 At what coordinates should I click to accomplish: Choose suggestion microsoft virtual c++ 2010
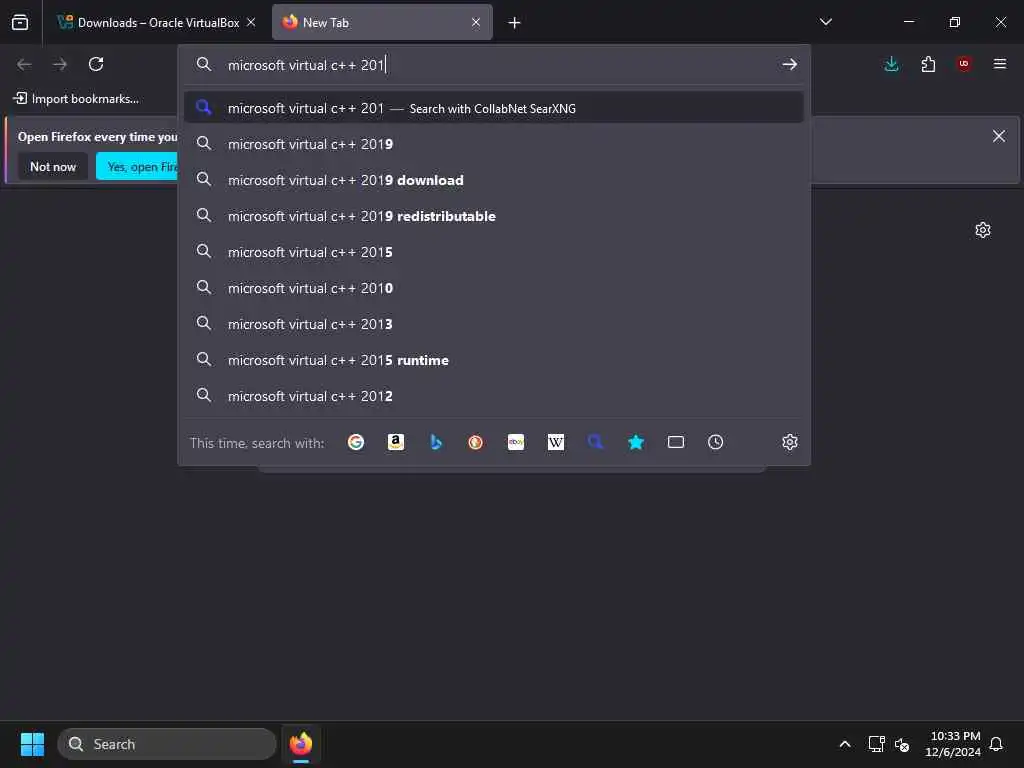coord(494,288)
